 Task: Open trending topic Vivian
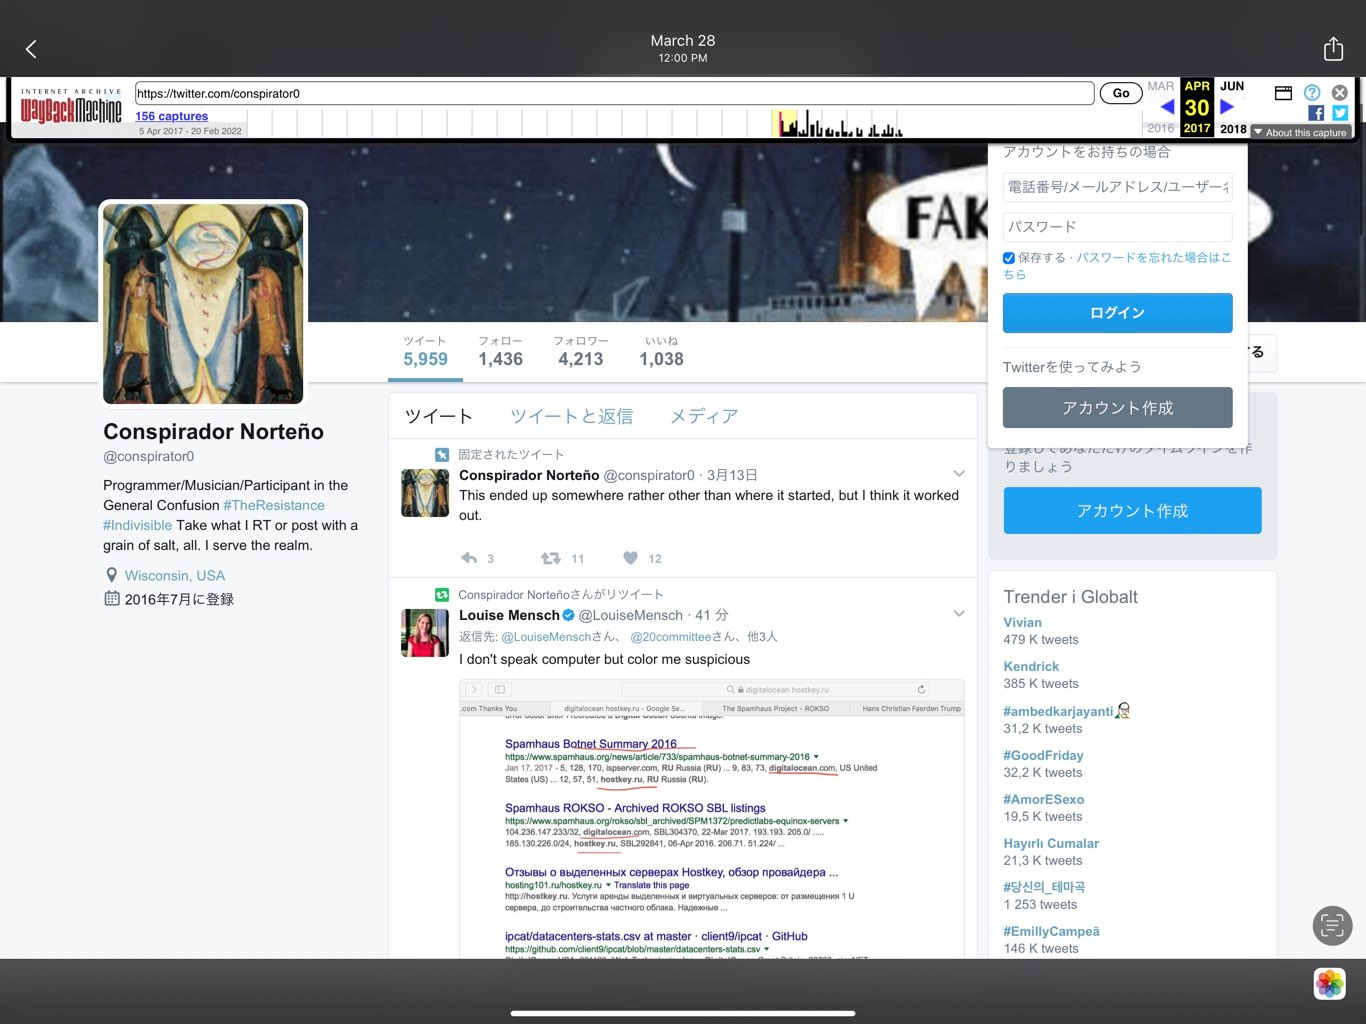[1022, 622]
